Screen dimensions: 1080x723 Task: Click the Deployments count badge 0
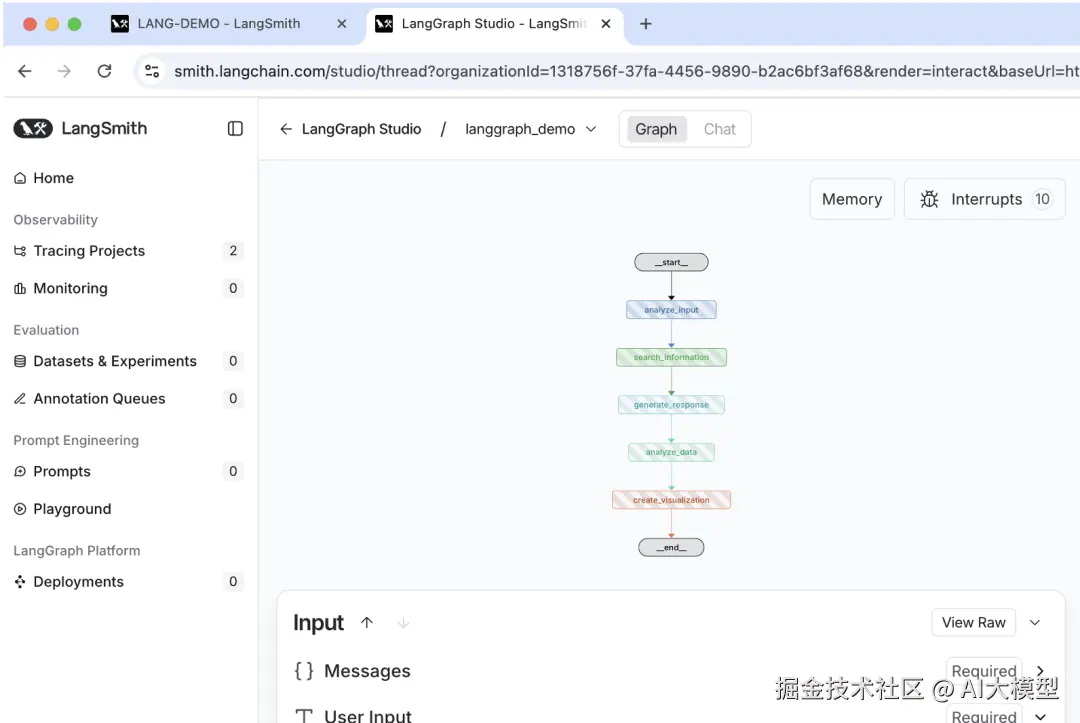tap(233, 582)
